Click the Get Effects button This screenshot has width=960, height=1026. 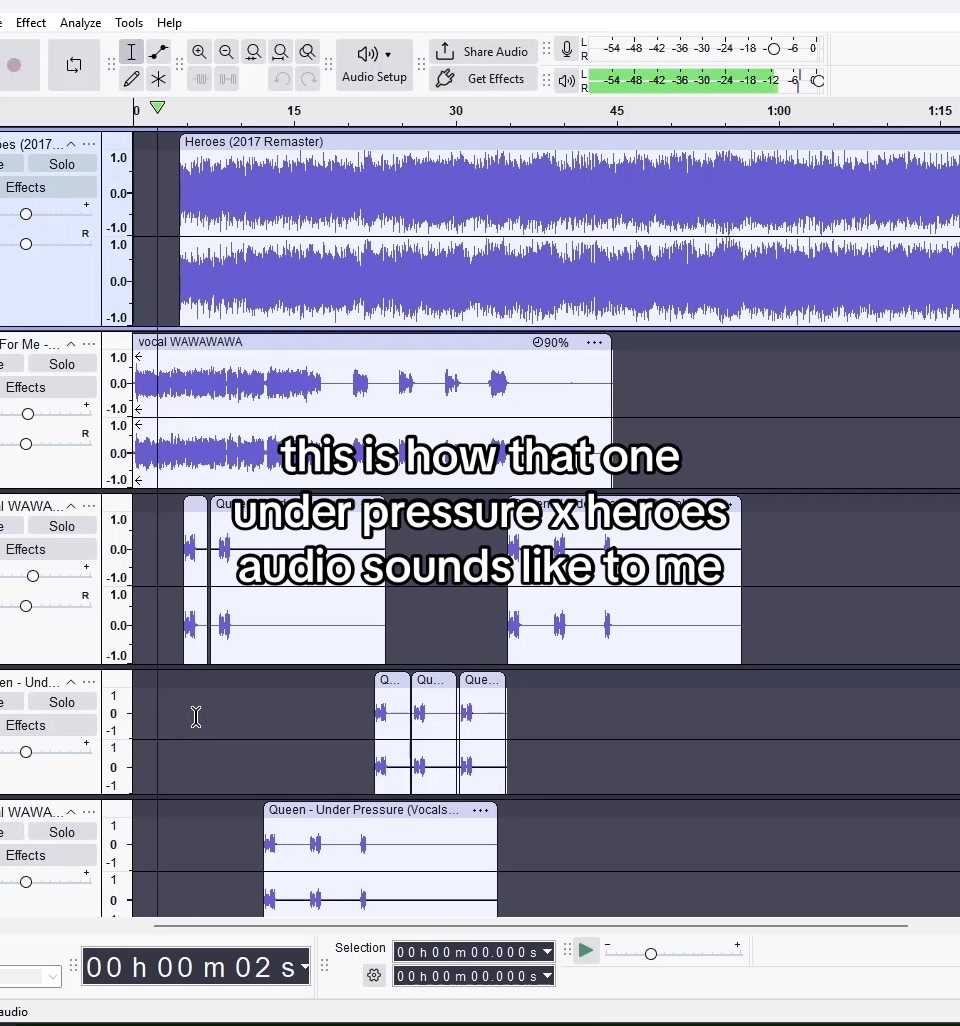[484, 79]
